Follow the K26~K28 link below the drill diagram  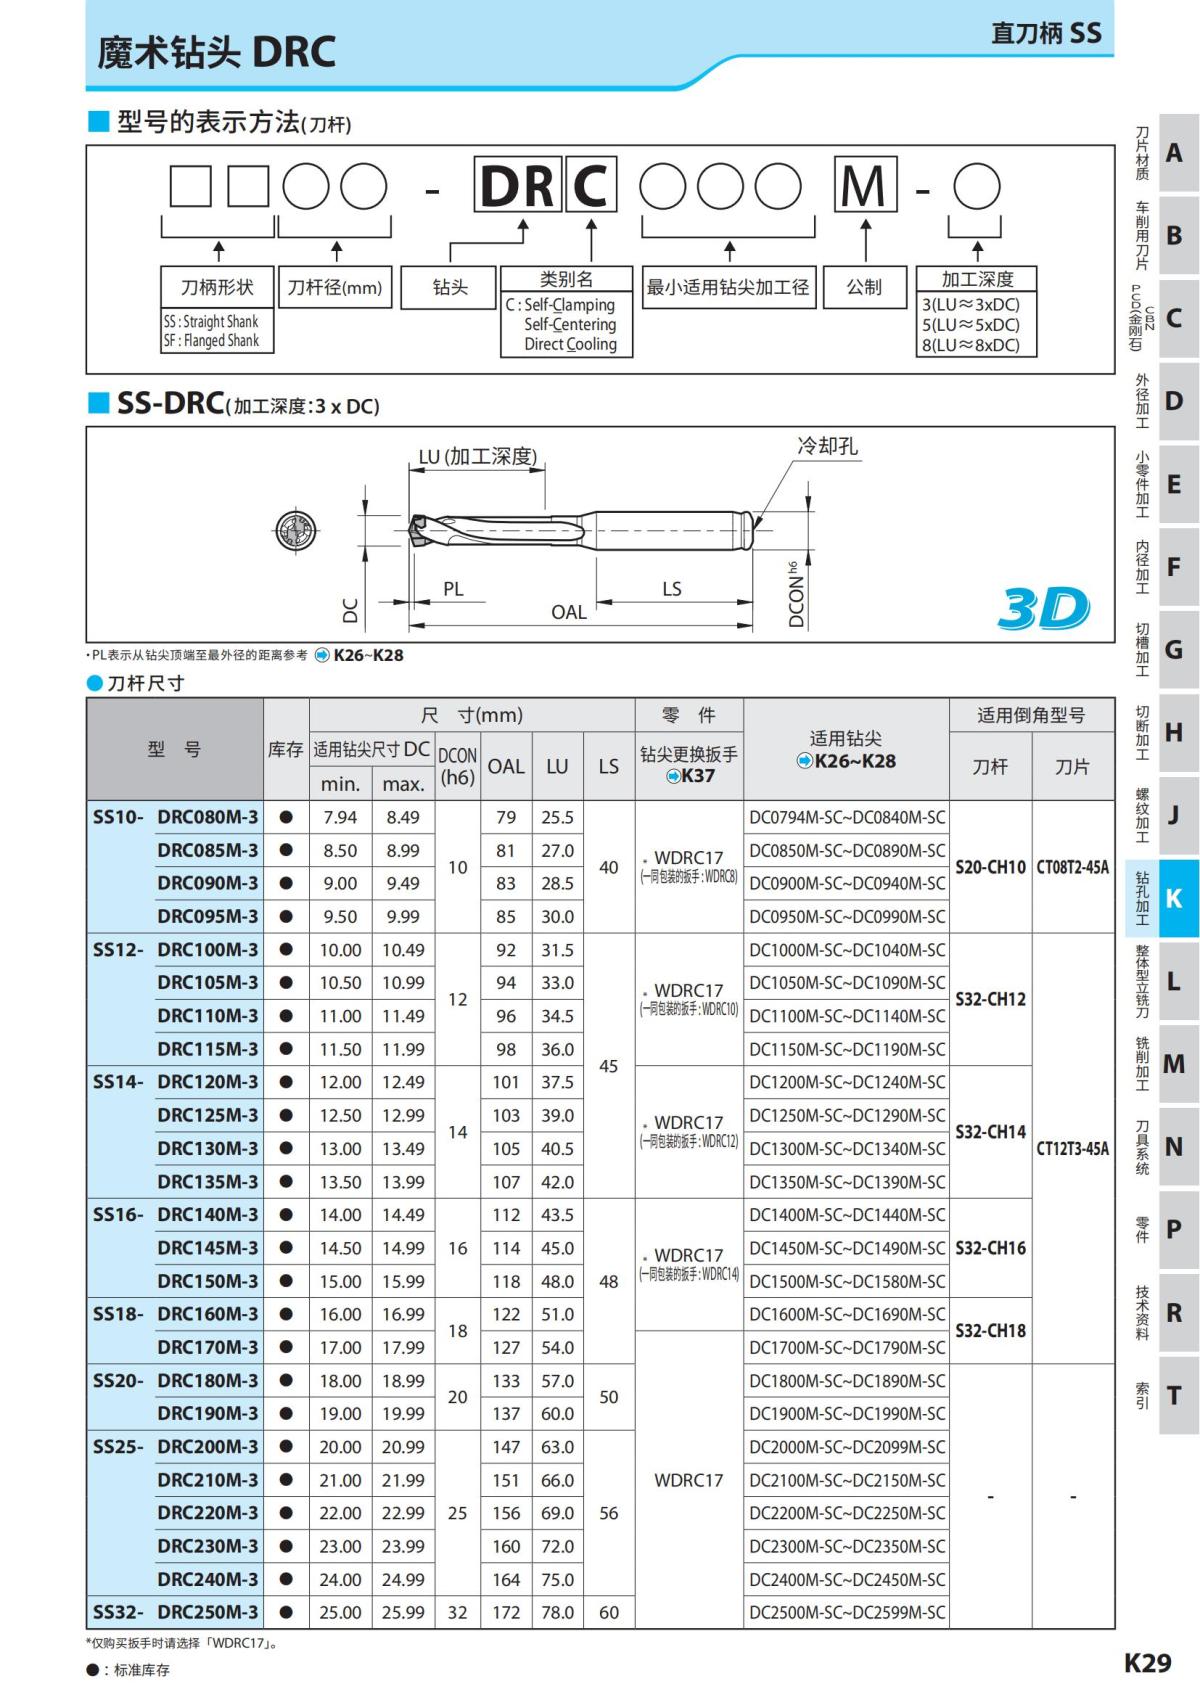368,656
